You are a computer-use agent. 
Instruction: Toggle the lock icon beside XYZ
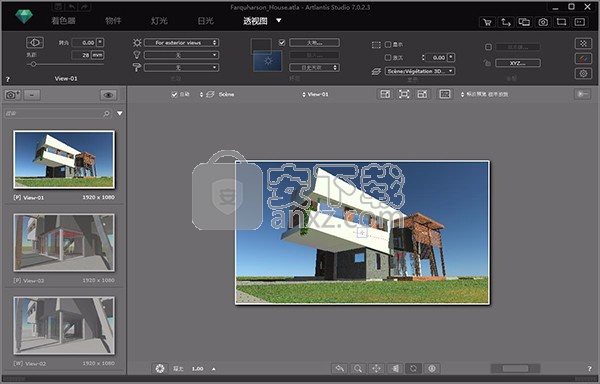[487, 63]
